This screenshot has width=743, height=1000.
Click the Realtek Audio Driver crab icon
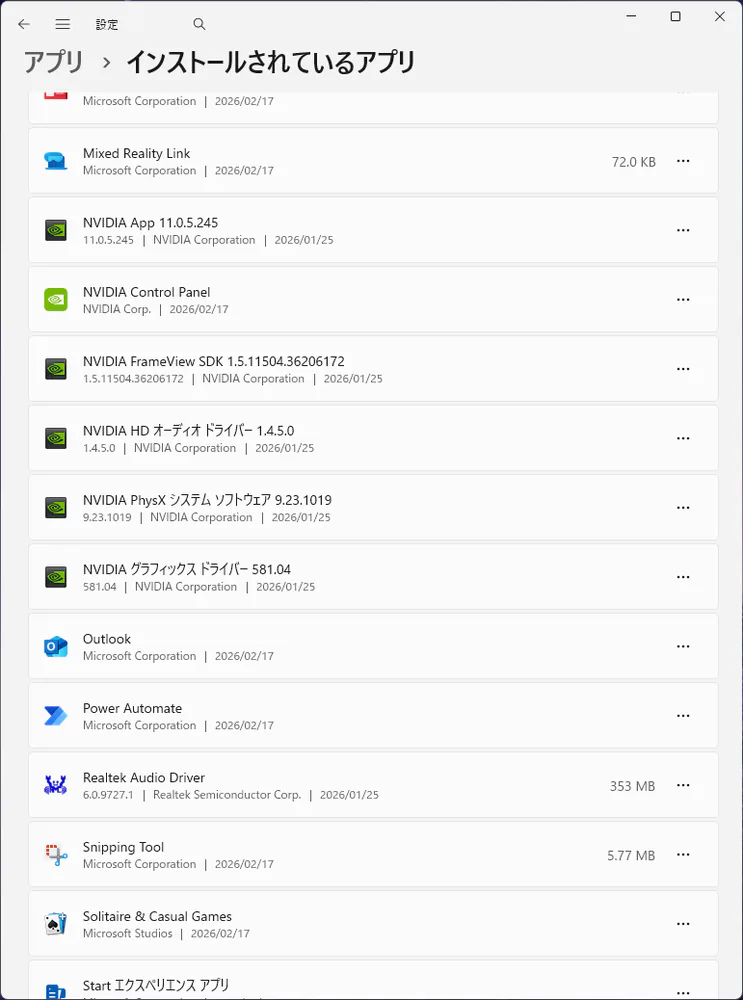pyautogui.click(x=56, y=785)
